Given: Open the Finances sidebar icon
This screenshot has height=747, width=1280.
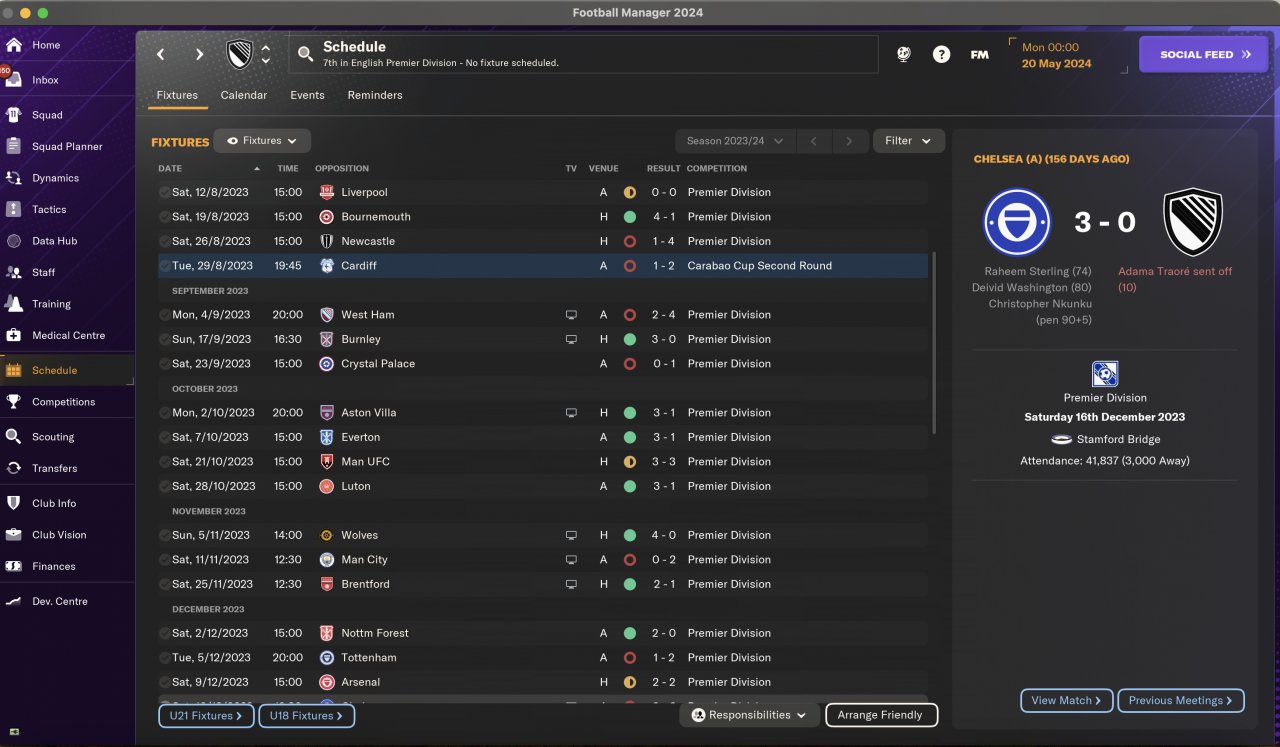Looking at the screenshot, I should [x=14, y=566].
